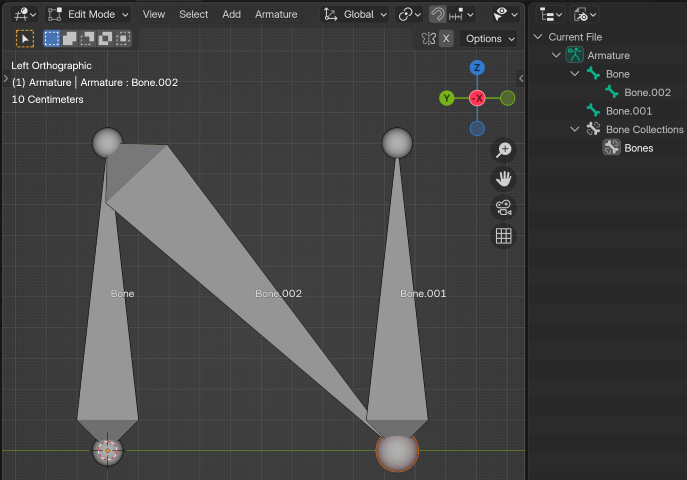Collapse the Armature tree item
Image resolution: width=687 pixels, height=480 pixels.
click(556, 55)
